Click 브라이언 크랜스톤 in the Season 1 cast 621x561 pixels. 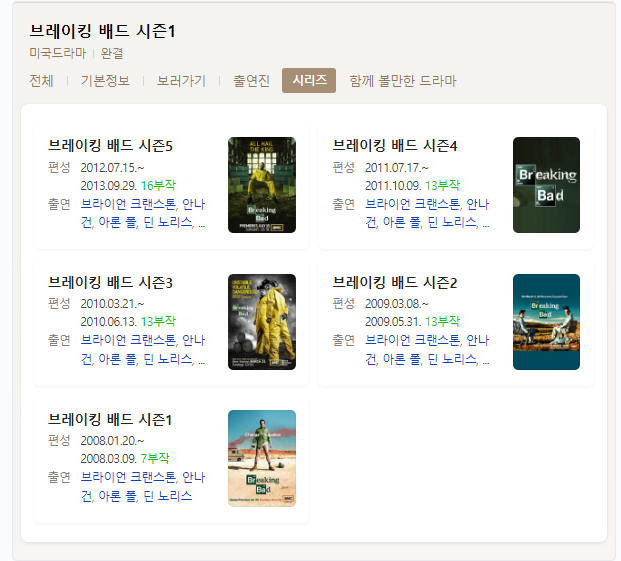click(128, 477)
